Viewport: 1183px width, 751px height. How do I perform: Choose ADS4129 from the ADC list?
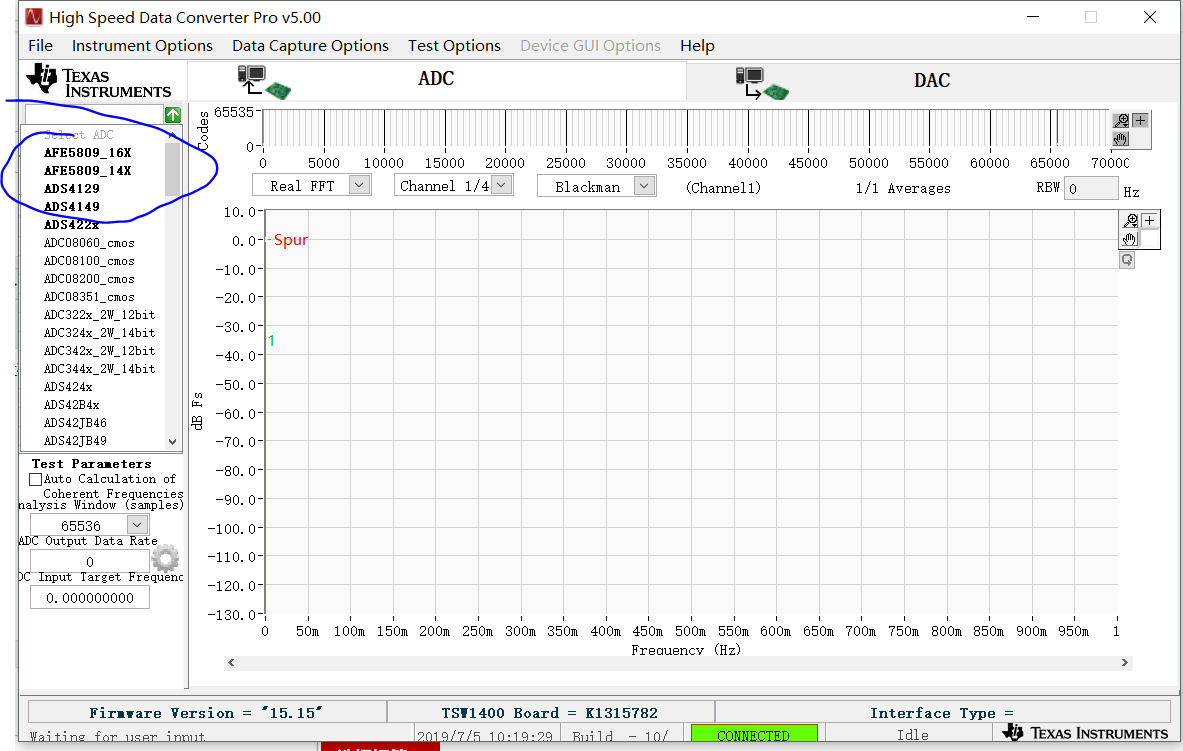click(72, 189)
